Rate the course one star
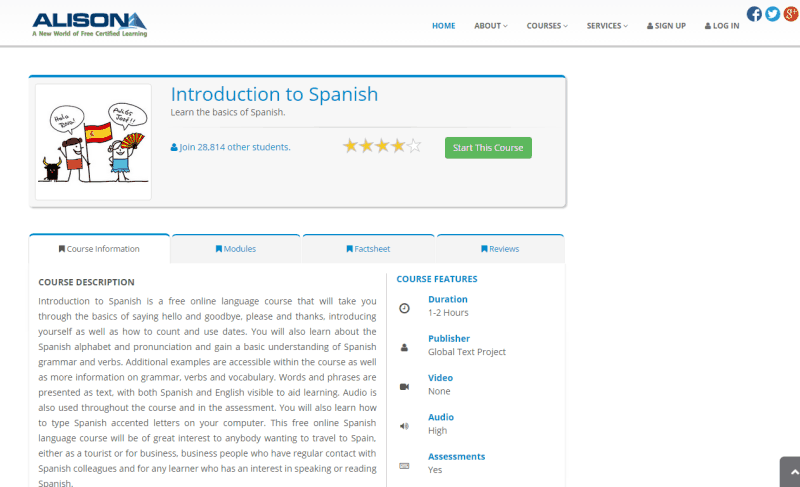 pyautogui.click(x=350, y=146)
